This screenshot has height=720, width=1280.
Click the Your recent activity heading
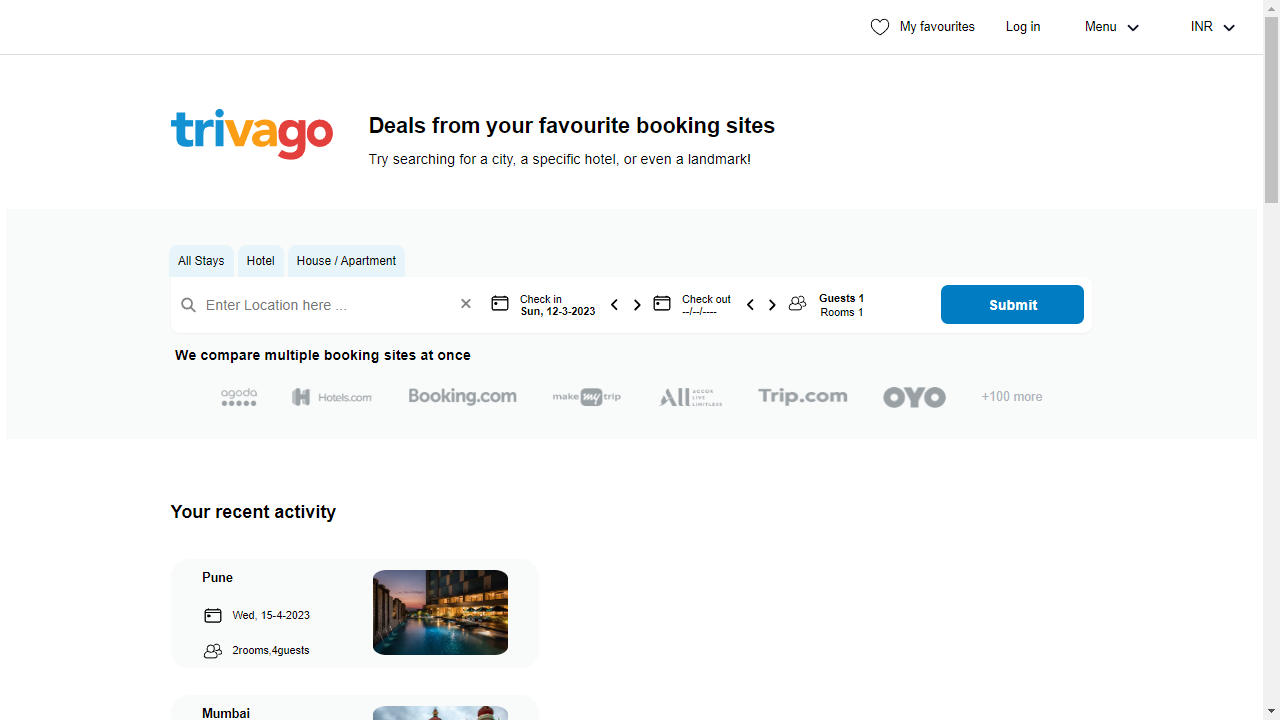(253, 512)
